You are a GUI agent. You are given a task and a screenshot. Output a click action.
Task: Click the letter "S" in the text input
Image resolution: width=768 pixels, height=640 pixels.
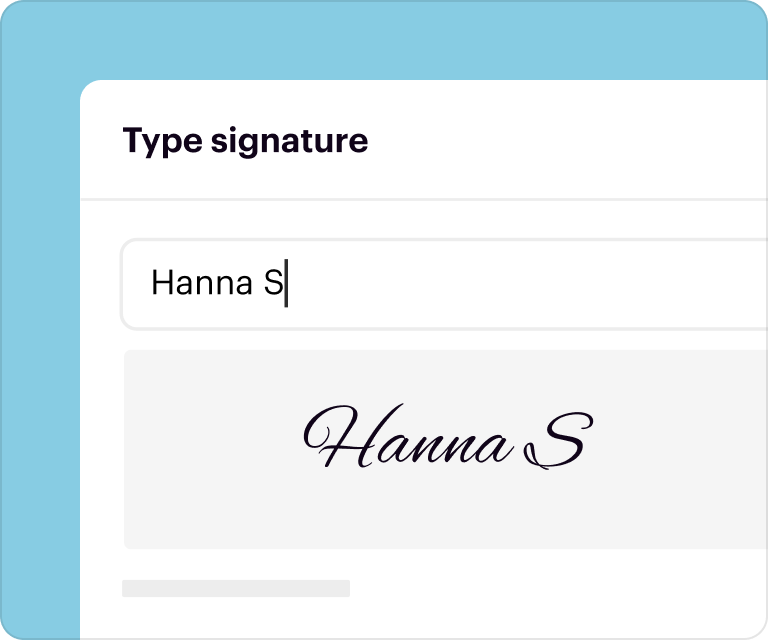pos(274,284)
